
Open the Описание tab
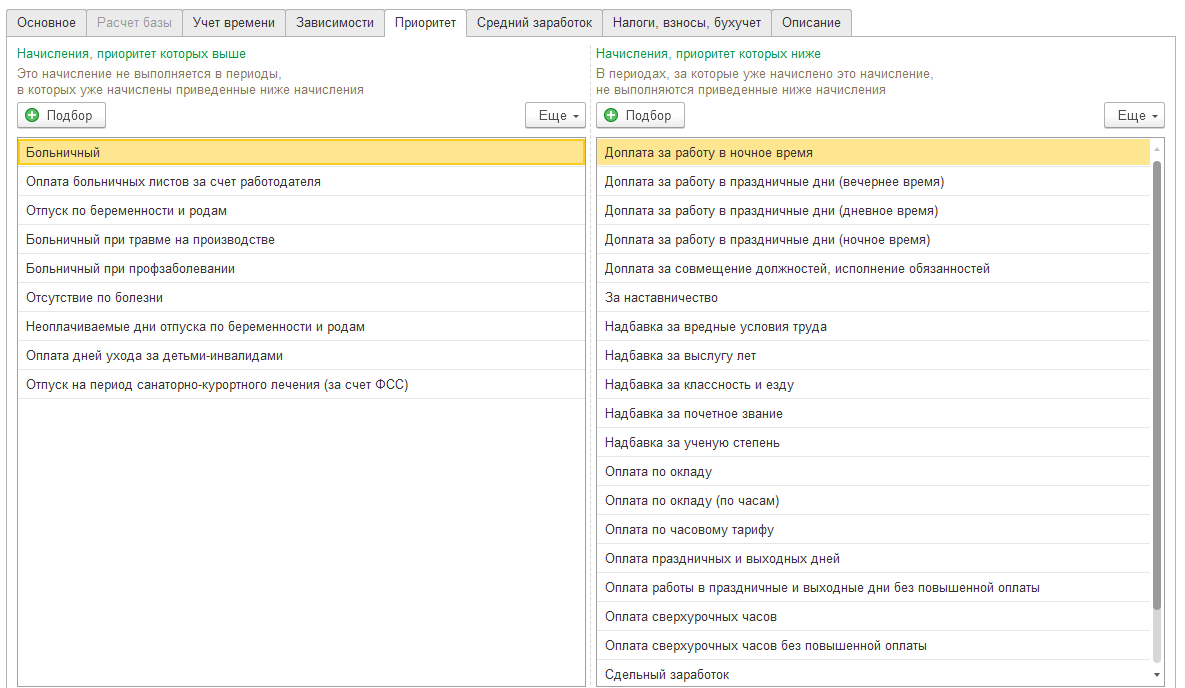point(811,22)
